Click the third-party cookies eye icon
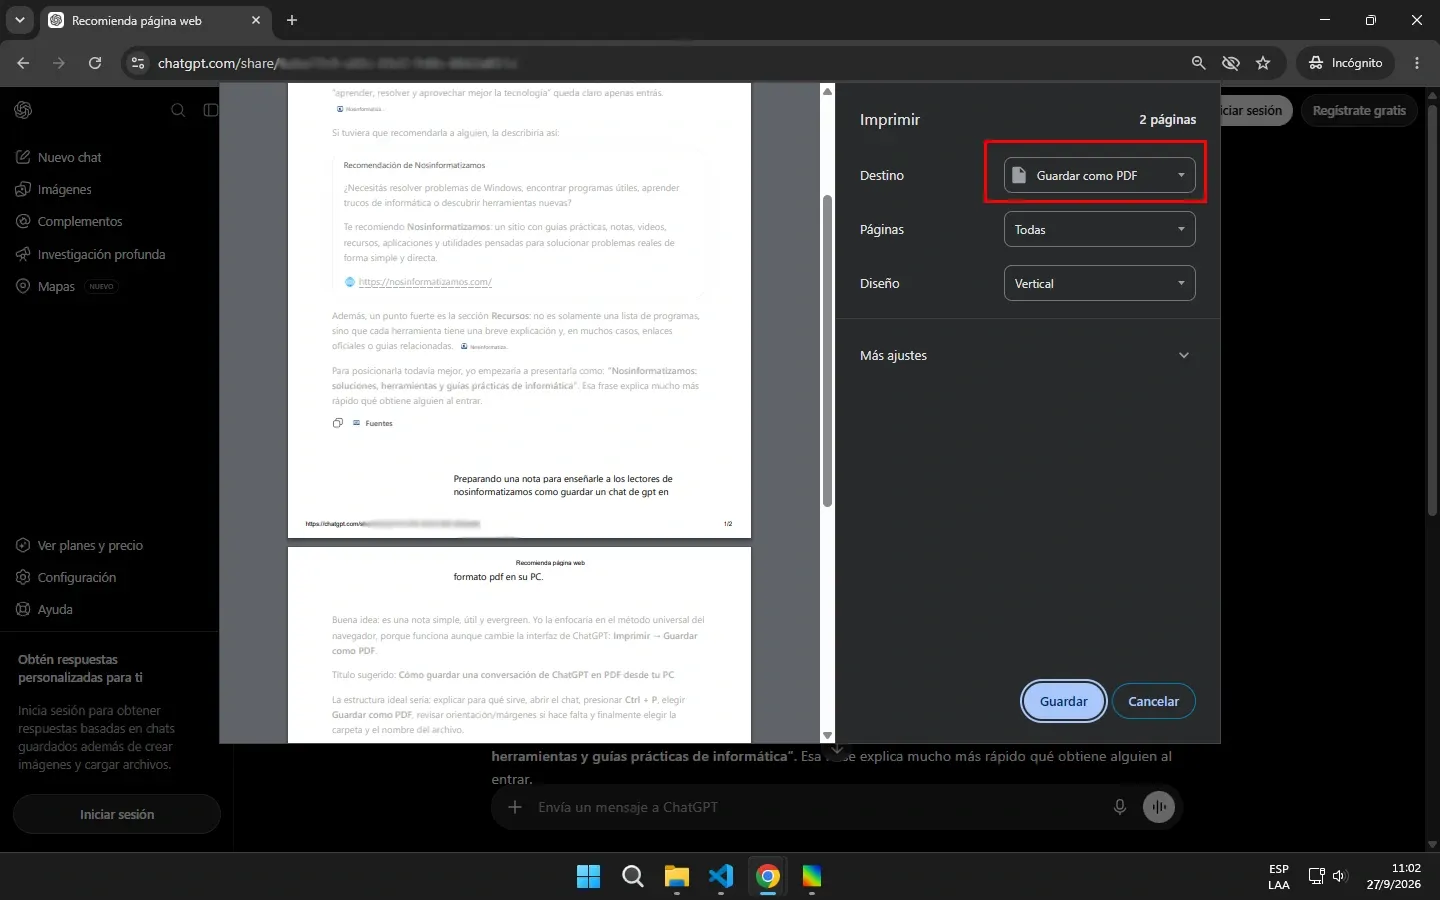The height and width of the screenshot is (900, 1440). [1230, 63]
